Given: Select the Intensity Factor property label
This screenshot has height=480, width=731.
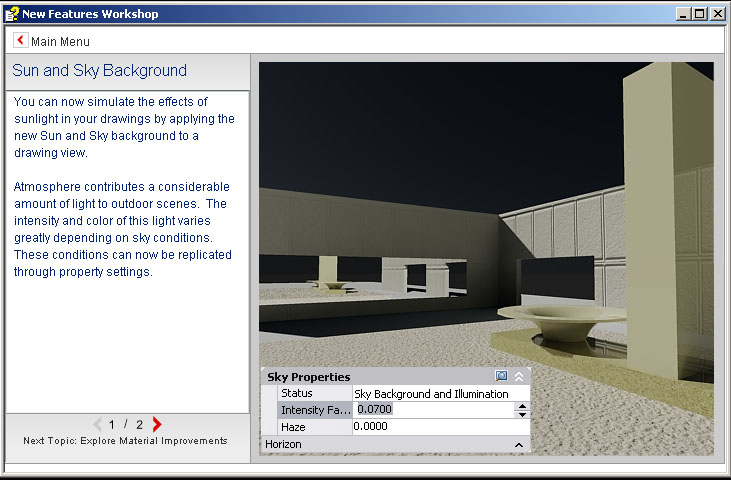Looking at the screenshot, I should [315, 410].
